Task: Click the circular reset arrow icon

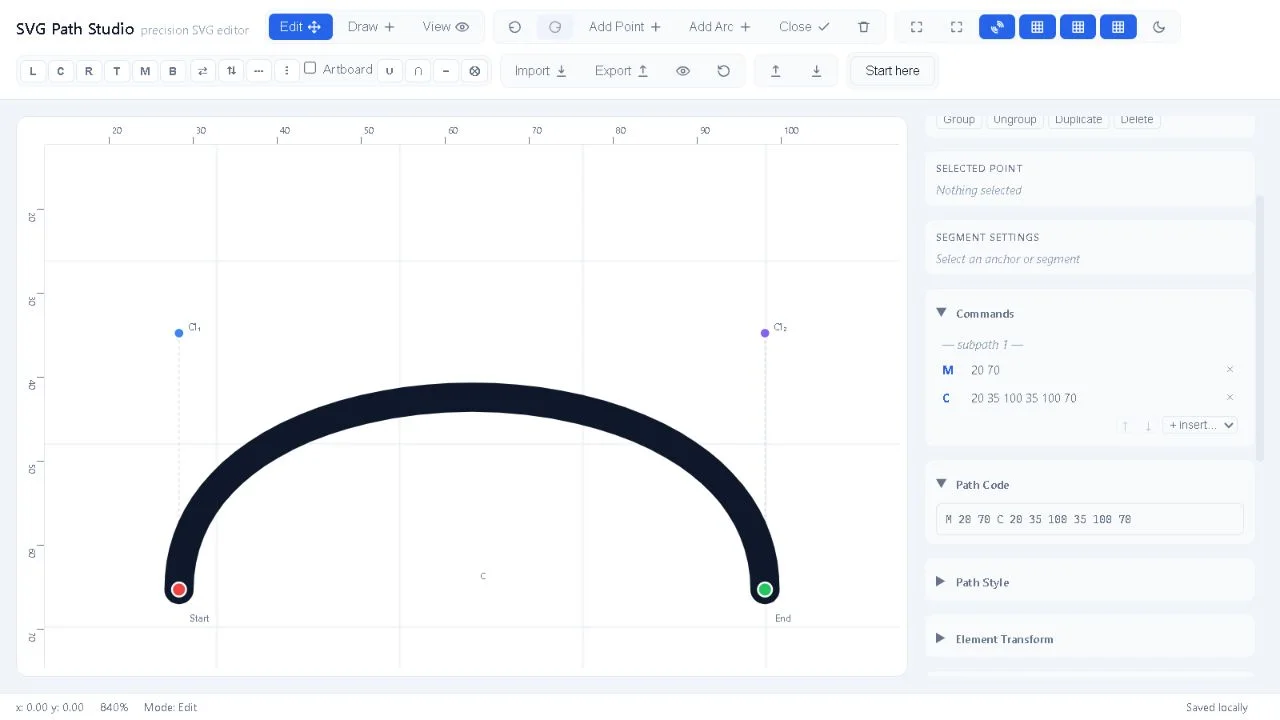Action: coord(723,71)
